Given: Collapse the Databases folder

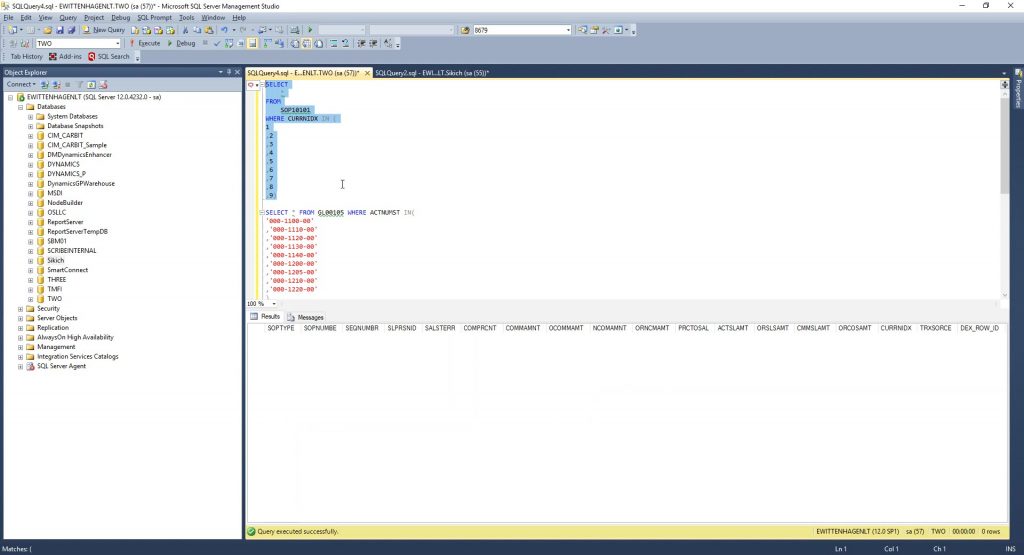Looking at the screenshot, I should pyautogui.click(x=20, y=107).
